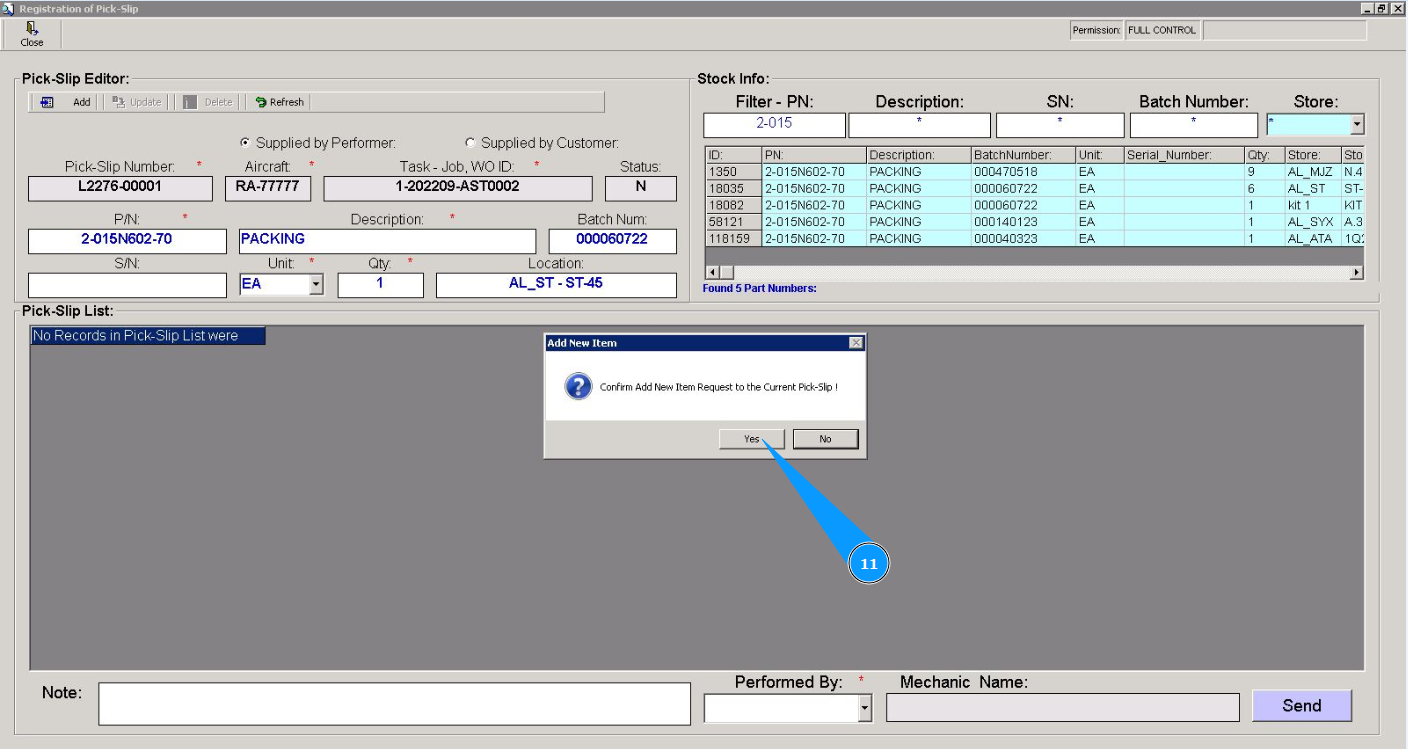Click the Aircraft field RA-77777
This screenshot has height=749, width=1408.
[x=267, y=188]
